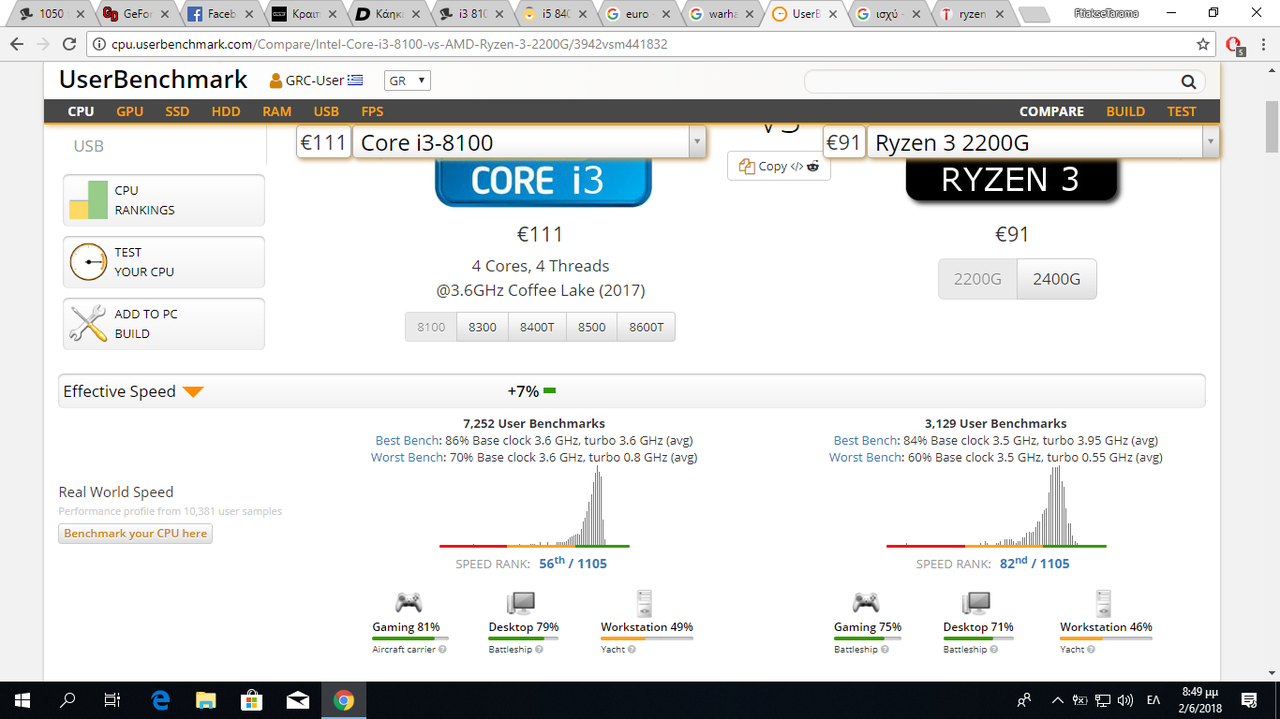The width and height of the screenshot is (1280, 719).
Task: Select the 2400G variant button
Action: (1056, 279)
